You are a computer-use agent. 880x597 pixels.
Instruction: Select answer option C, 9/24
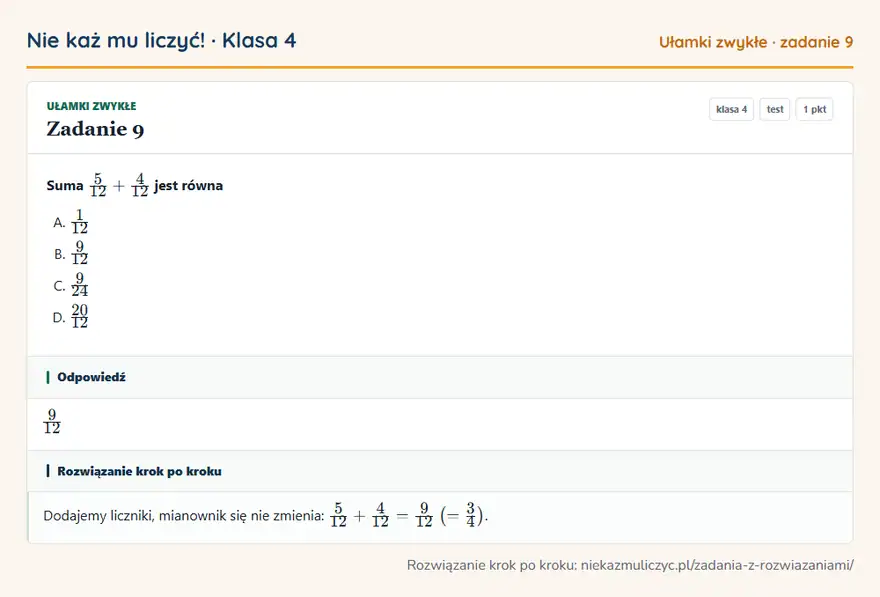point(71,286)
